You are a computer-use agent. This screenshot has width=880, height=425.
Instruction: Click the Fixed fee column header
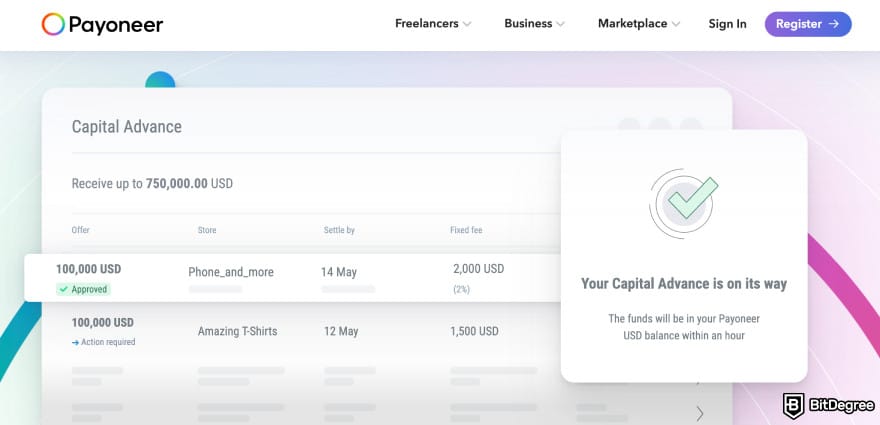click(466, 230)
